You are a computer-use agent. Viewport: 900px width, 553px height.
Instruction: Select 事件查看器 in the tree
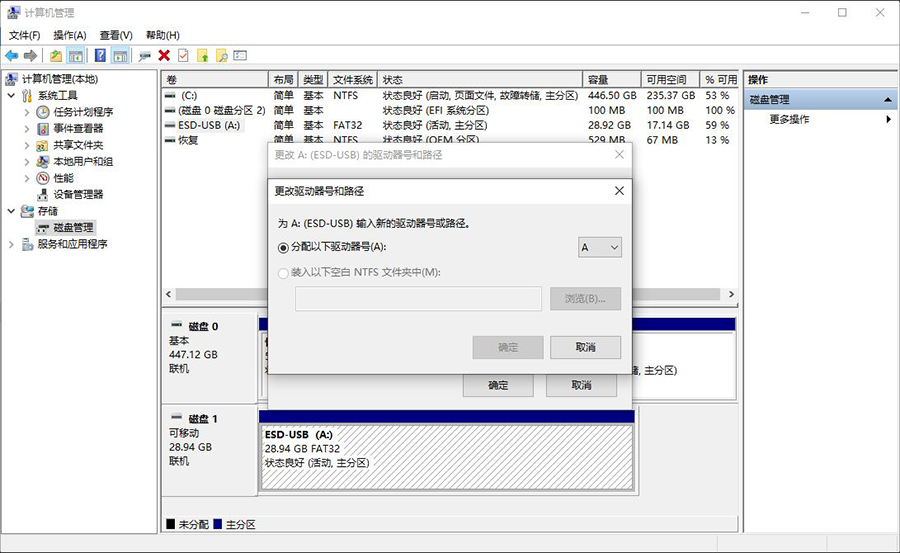(78, 129)
